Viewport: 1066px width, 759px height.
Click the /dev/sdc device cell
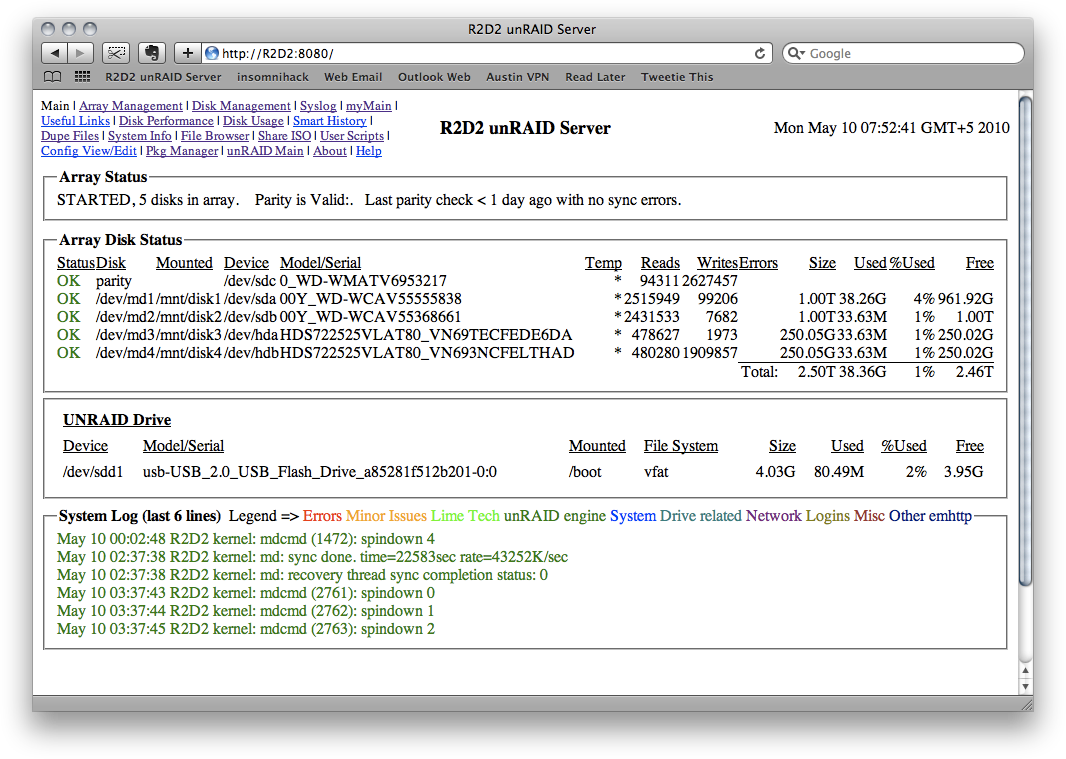point(250,281)
